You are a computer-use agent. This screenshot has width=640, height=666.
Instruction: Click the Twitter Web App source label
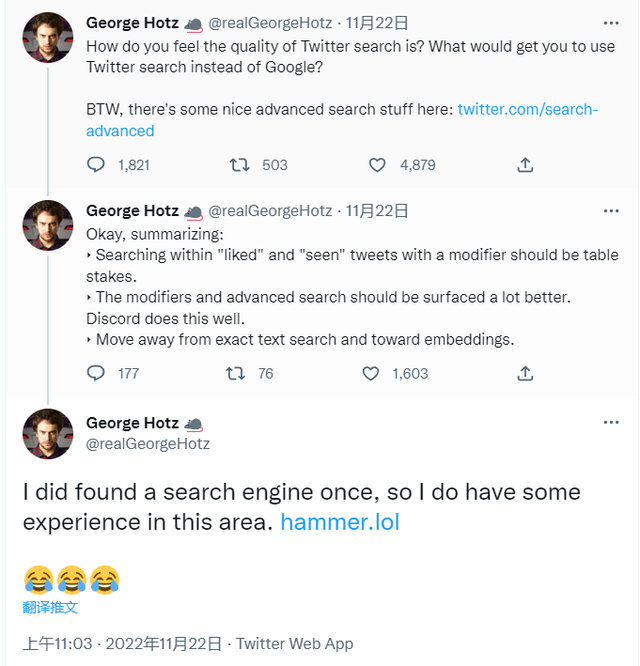pos(295,644)
